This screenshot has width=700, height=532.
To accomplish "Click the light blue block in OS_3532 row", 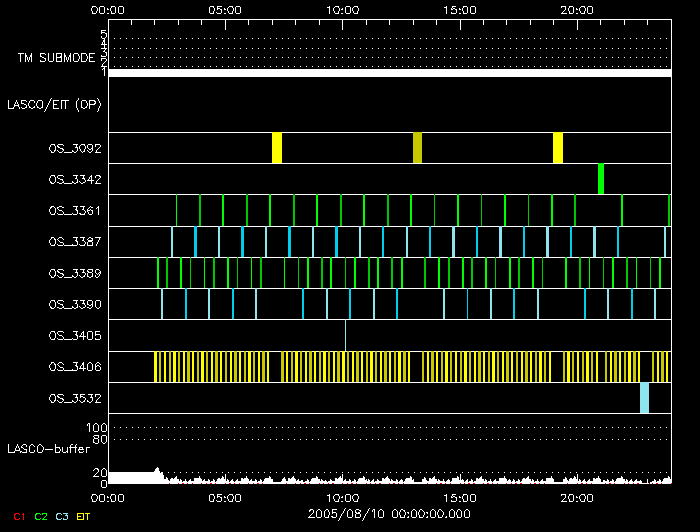I will tap(645, 397).
